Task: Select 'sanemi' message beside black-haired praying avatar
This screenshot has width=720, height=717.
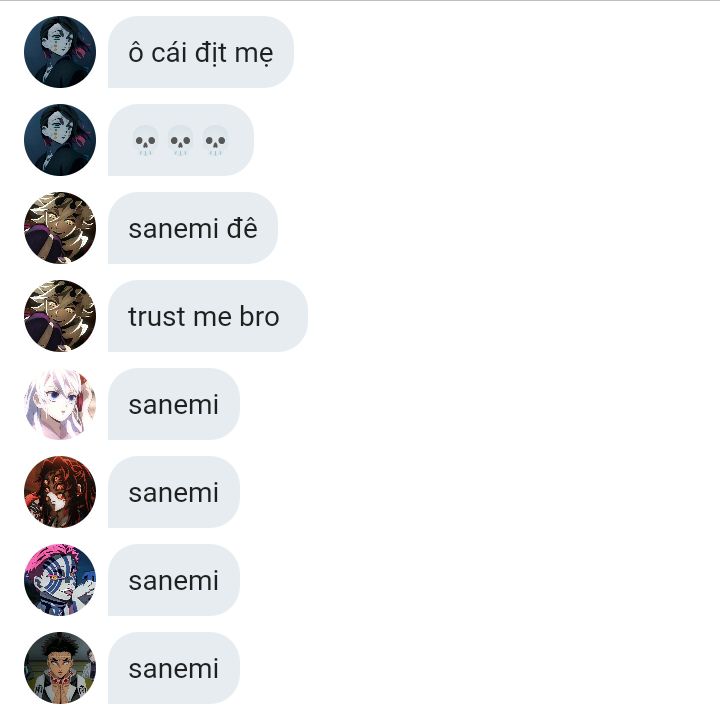Action: [174, 668]
